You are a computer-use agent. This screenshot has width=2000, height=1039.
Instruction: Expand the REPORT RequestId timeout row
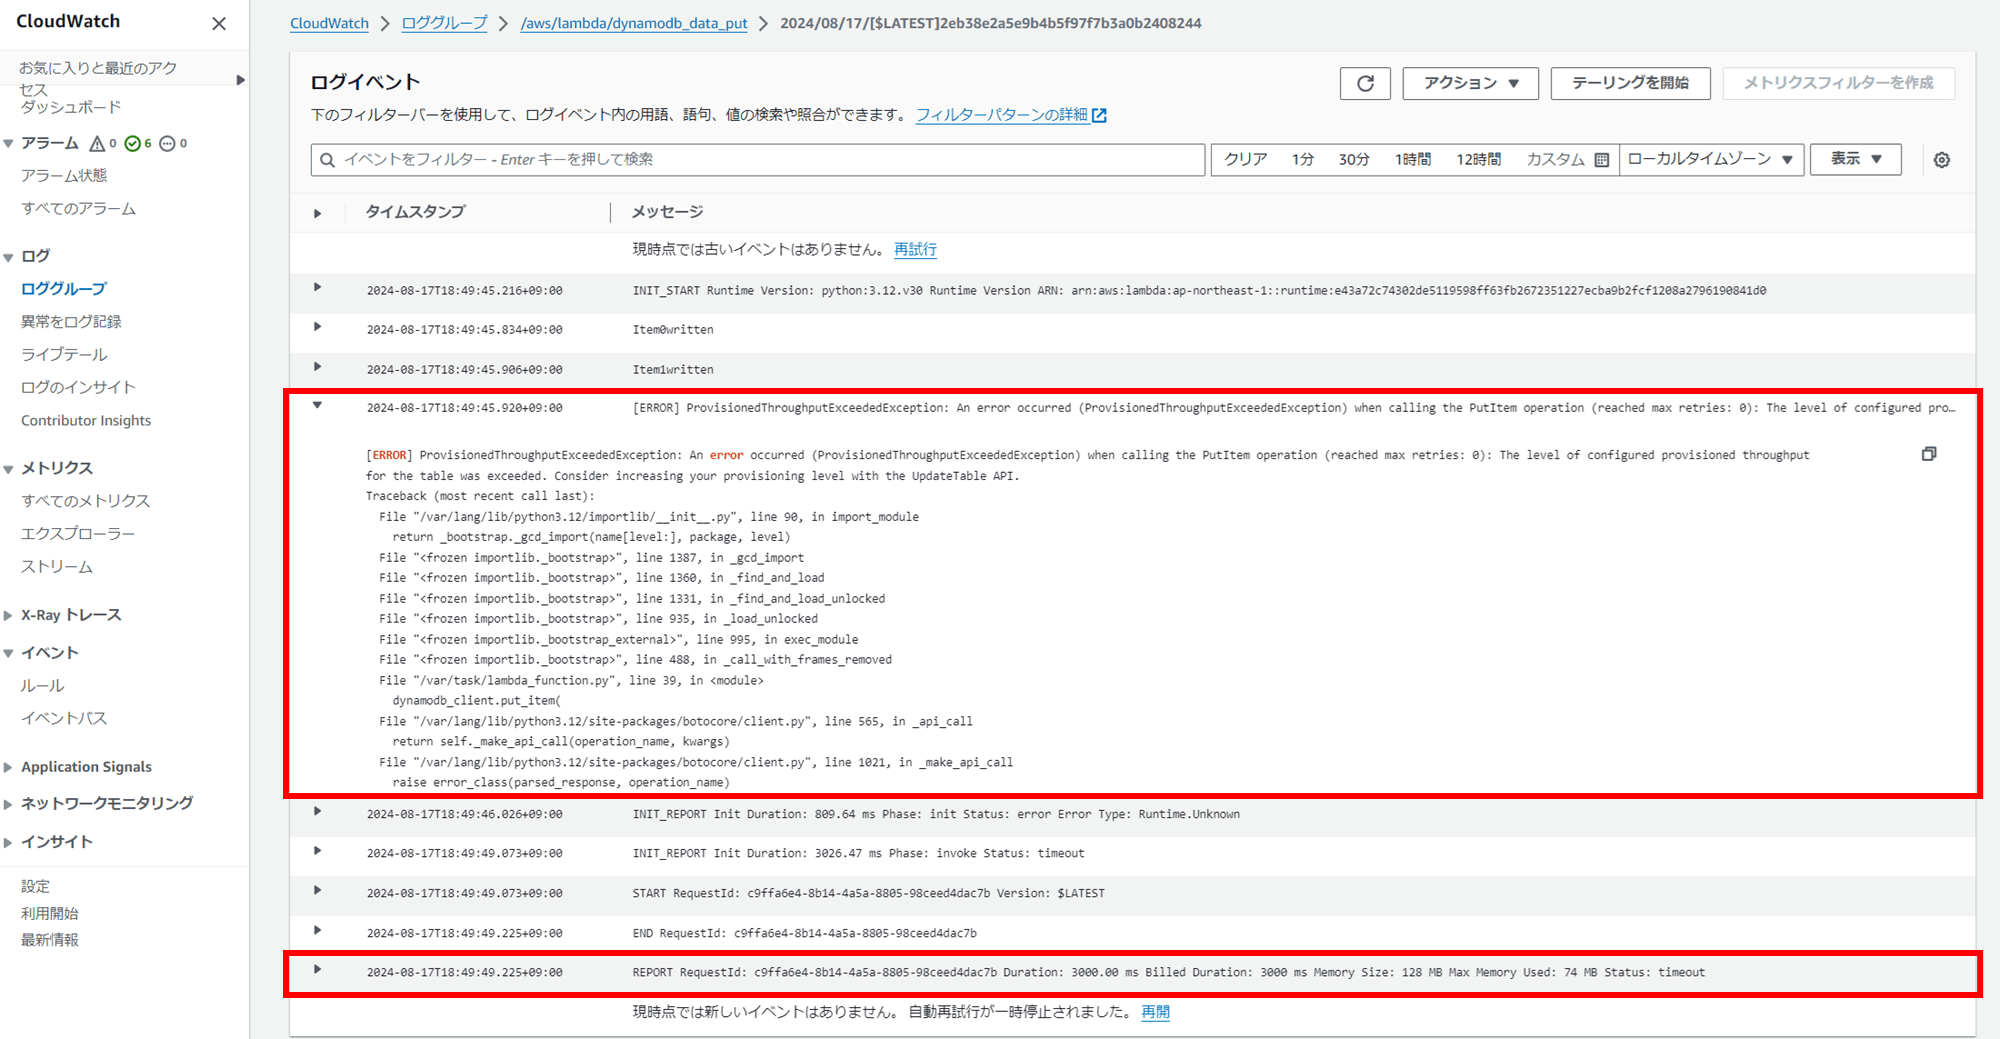(318, 970)
